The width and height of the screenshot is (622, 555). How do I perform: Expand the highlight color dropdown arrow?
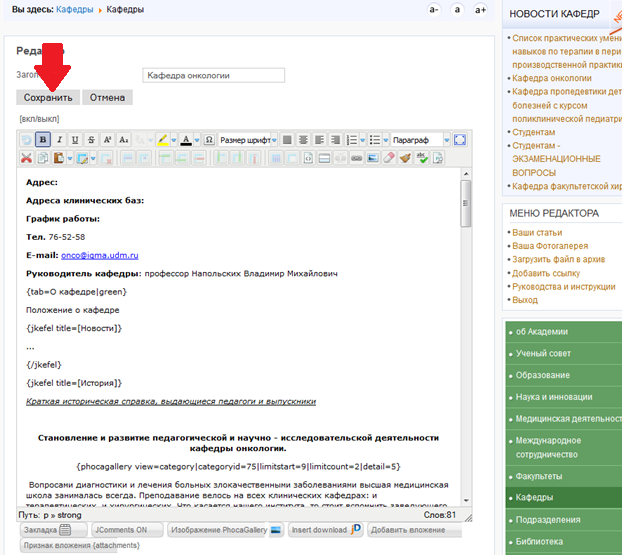pyautogui.click(x=174, y=140)
